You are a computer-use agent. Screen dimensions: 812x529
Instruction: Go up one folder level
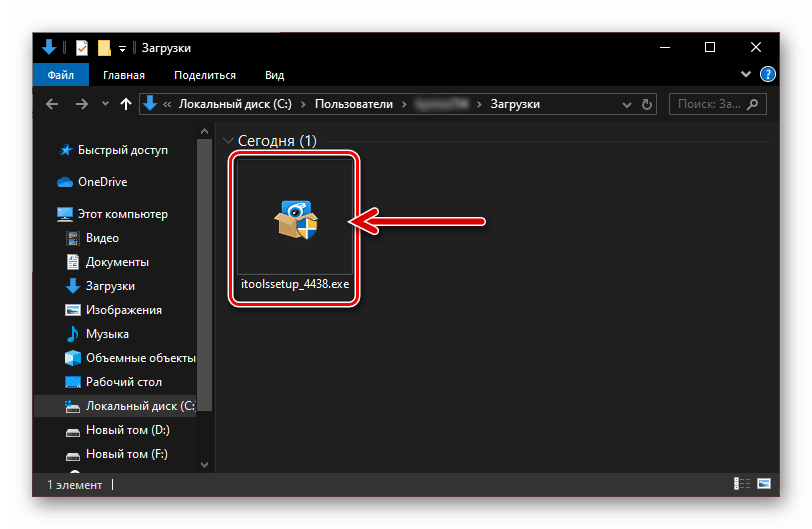tap(126, 104)
